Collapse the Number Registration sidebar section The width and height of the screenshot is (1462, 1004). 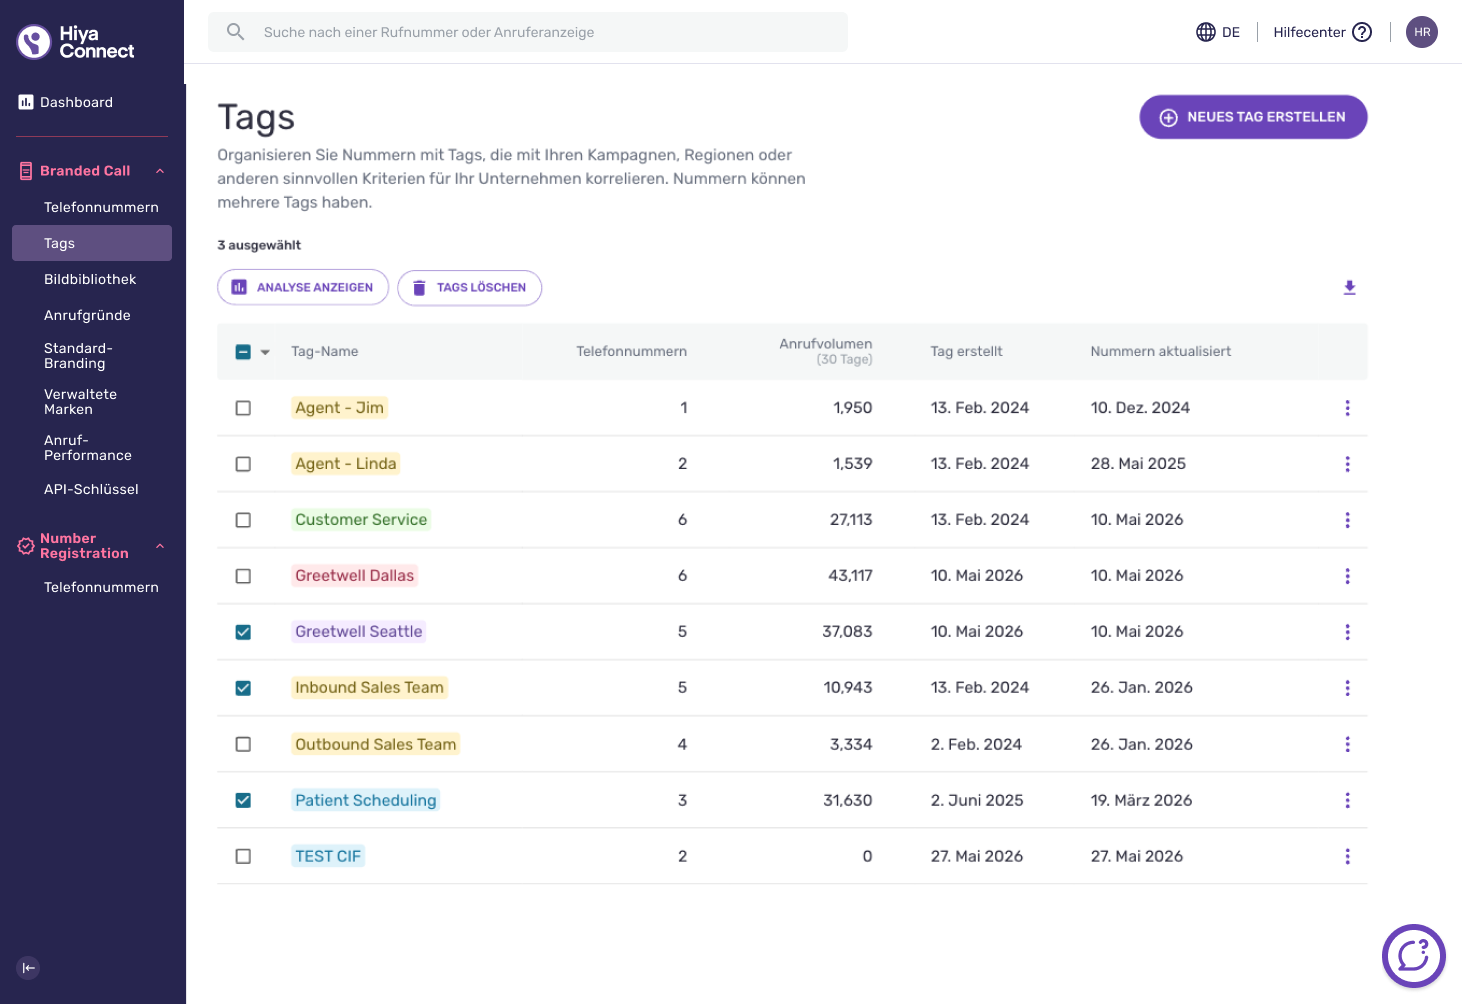160,546
